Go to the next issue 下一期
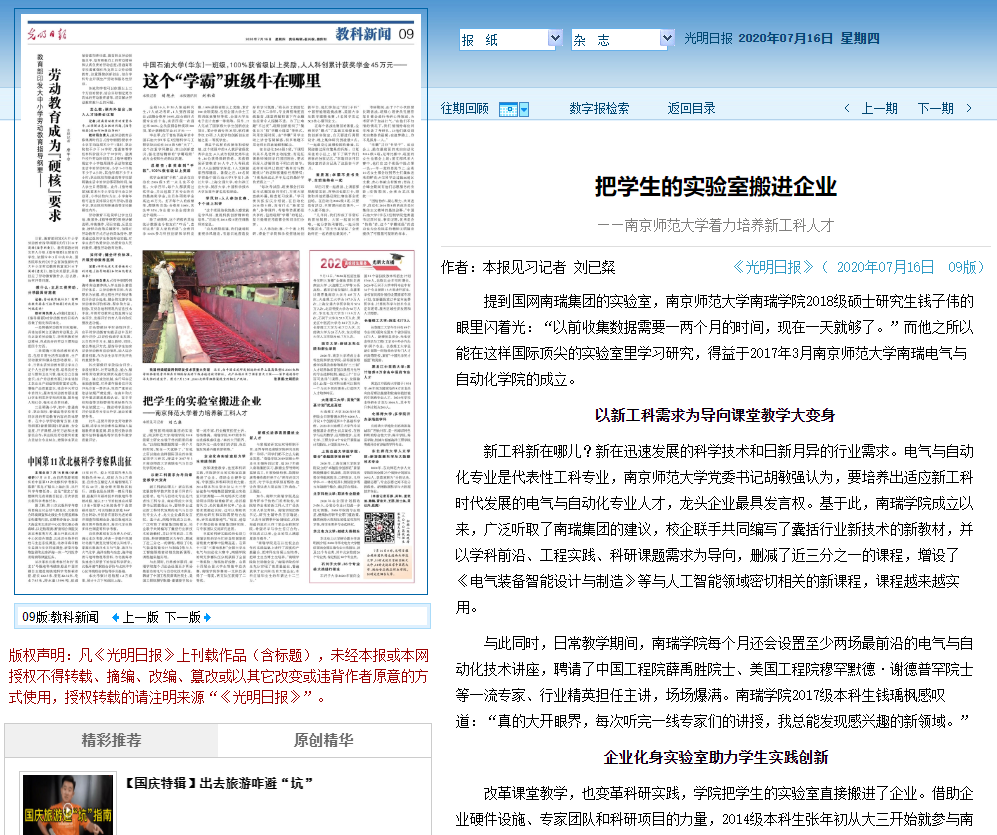This screenshot has height=835, width=997. 935,108
